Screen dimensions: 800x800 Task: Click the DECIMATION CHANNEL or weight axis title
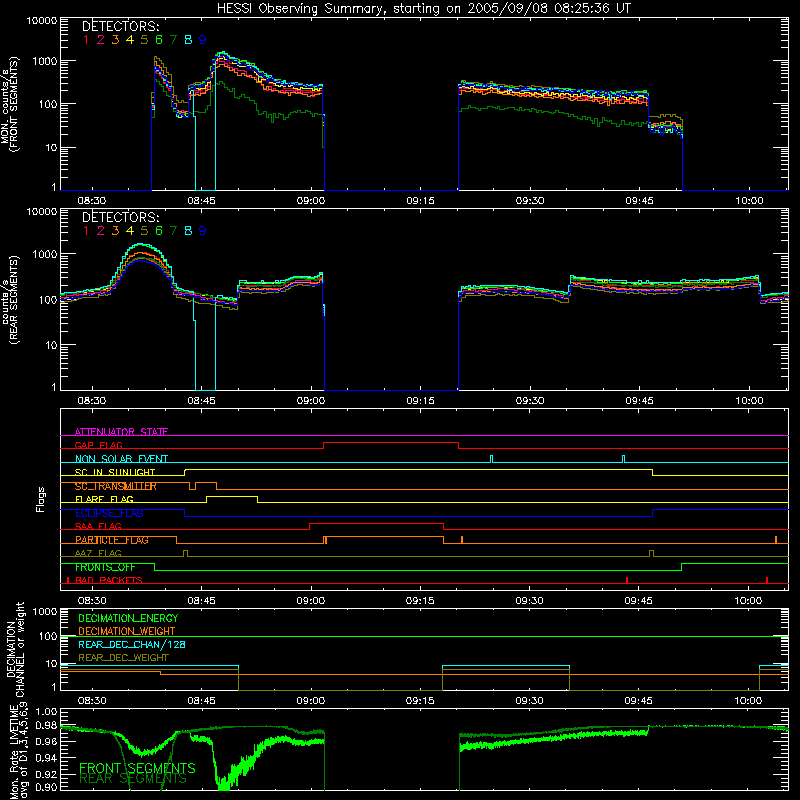tap(15, 650)
